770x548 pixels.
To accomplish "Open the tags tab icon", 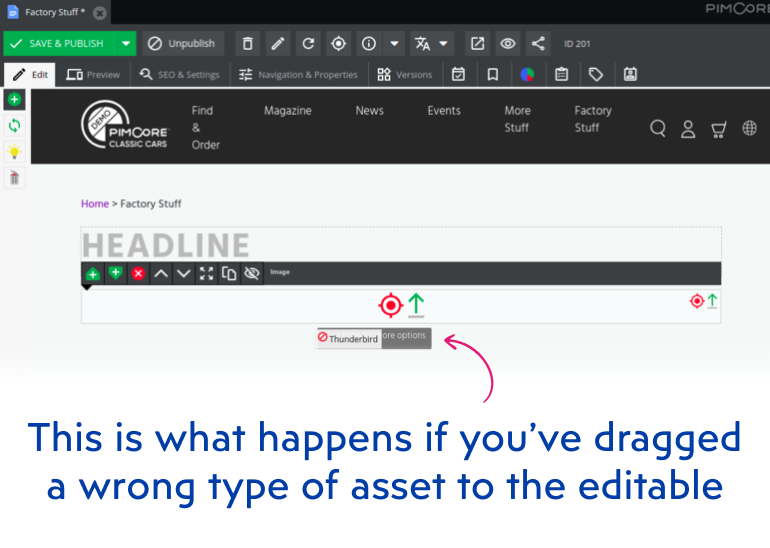I will (596, 75).
